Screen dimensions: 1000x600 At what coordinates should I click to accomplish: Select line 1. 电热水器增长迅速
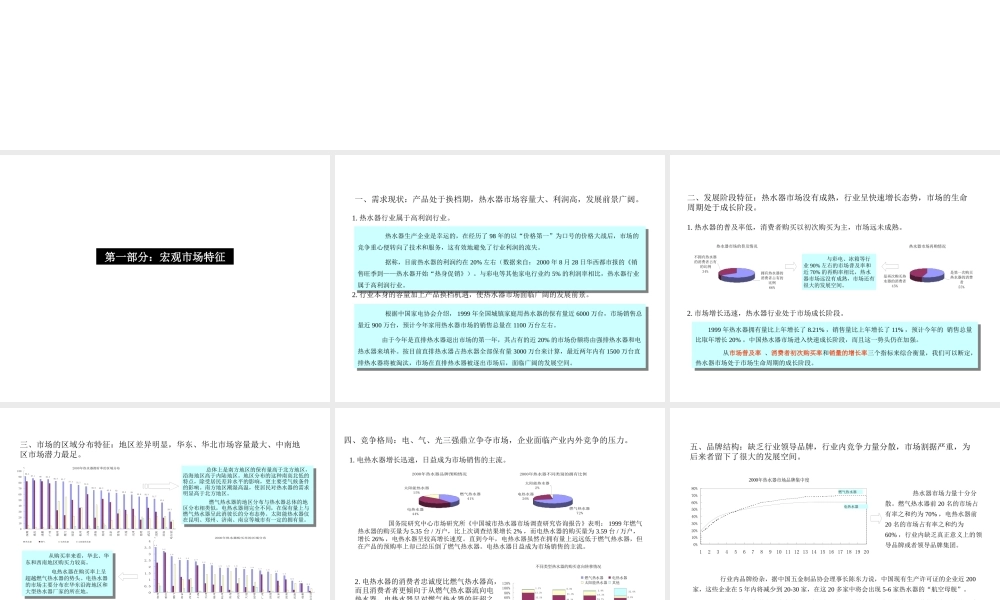pyautogui.click(x=428, y=459)
